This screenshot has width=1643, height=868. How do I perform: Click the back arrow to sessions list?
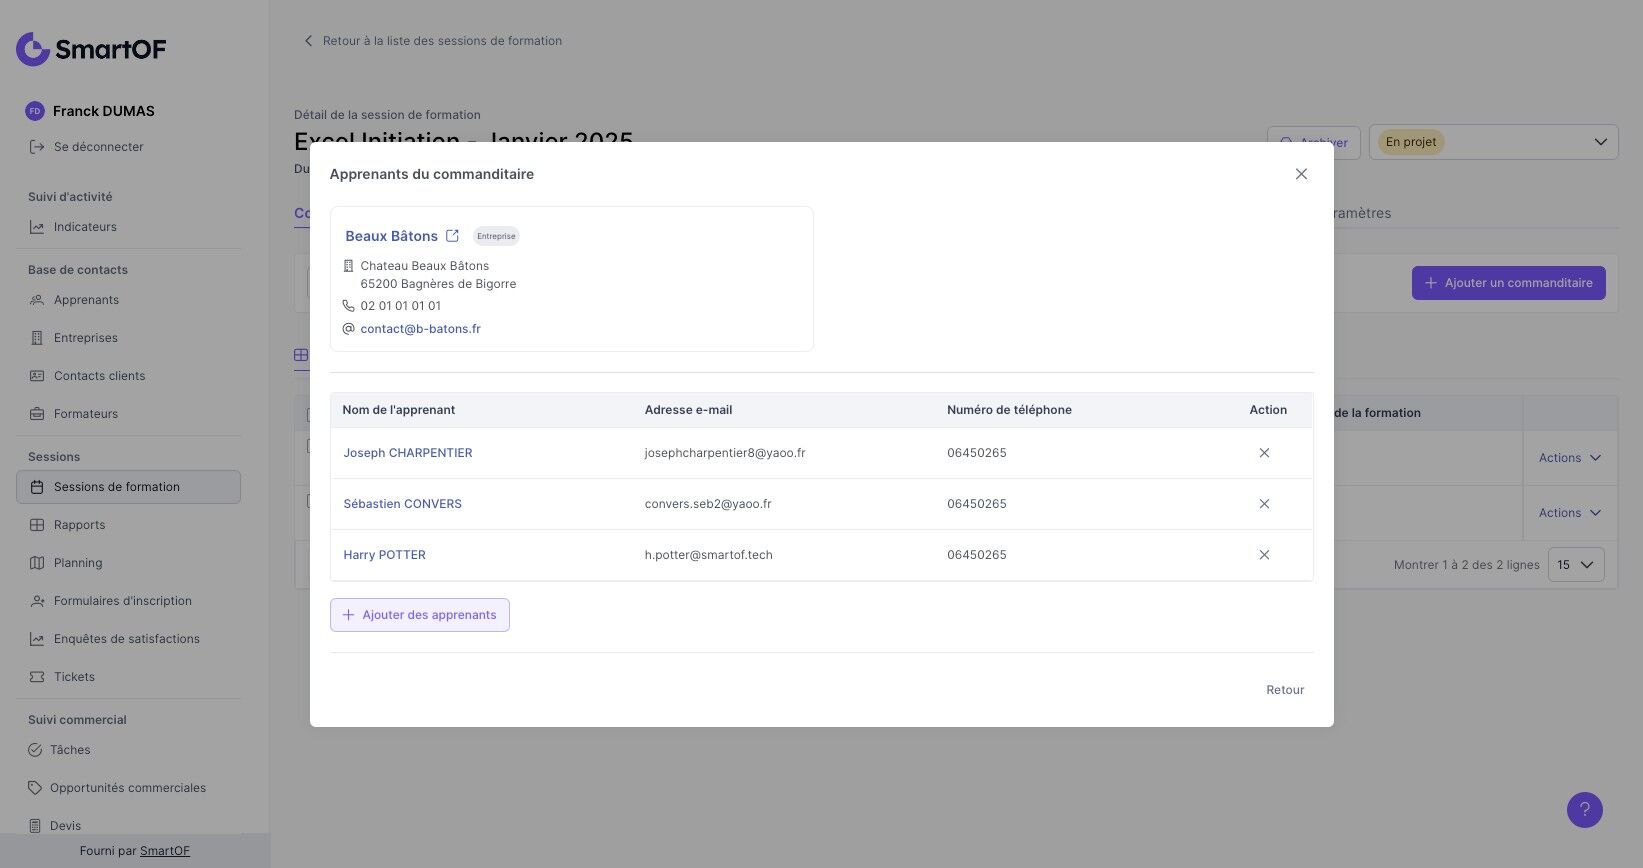[x=308, y=41]
